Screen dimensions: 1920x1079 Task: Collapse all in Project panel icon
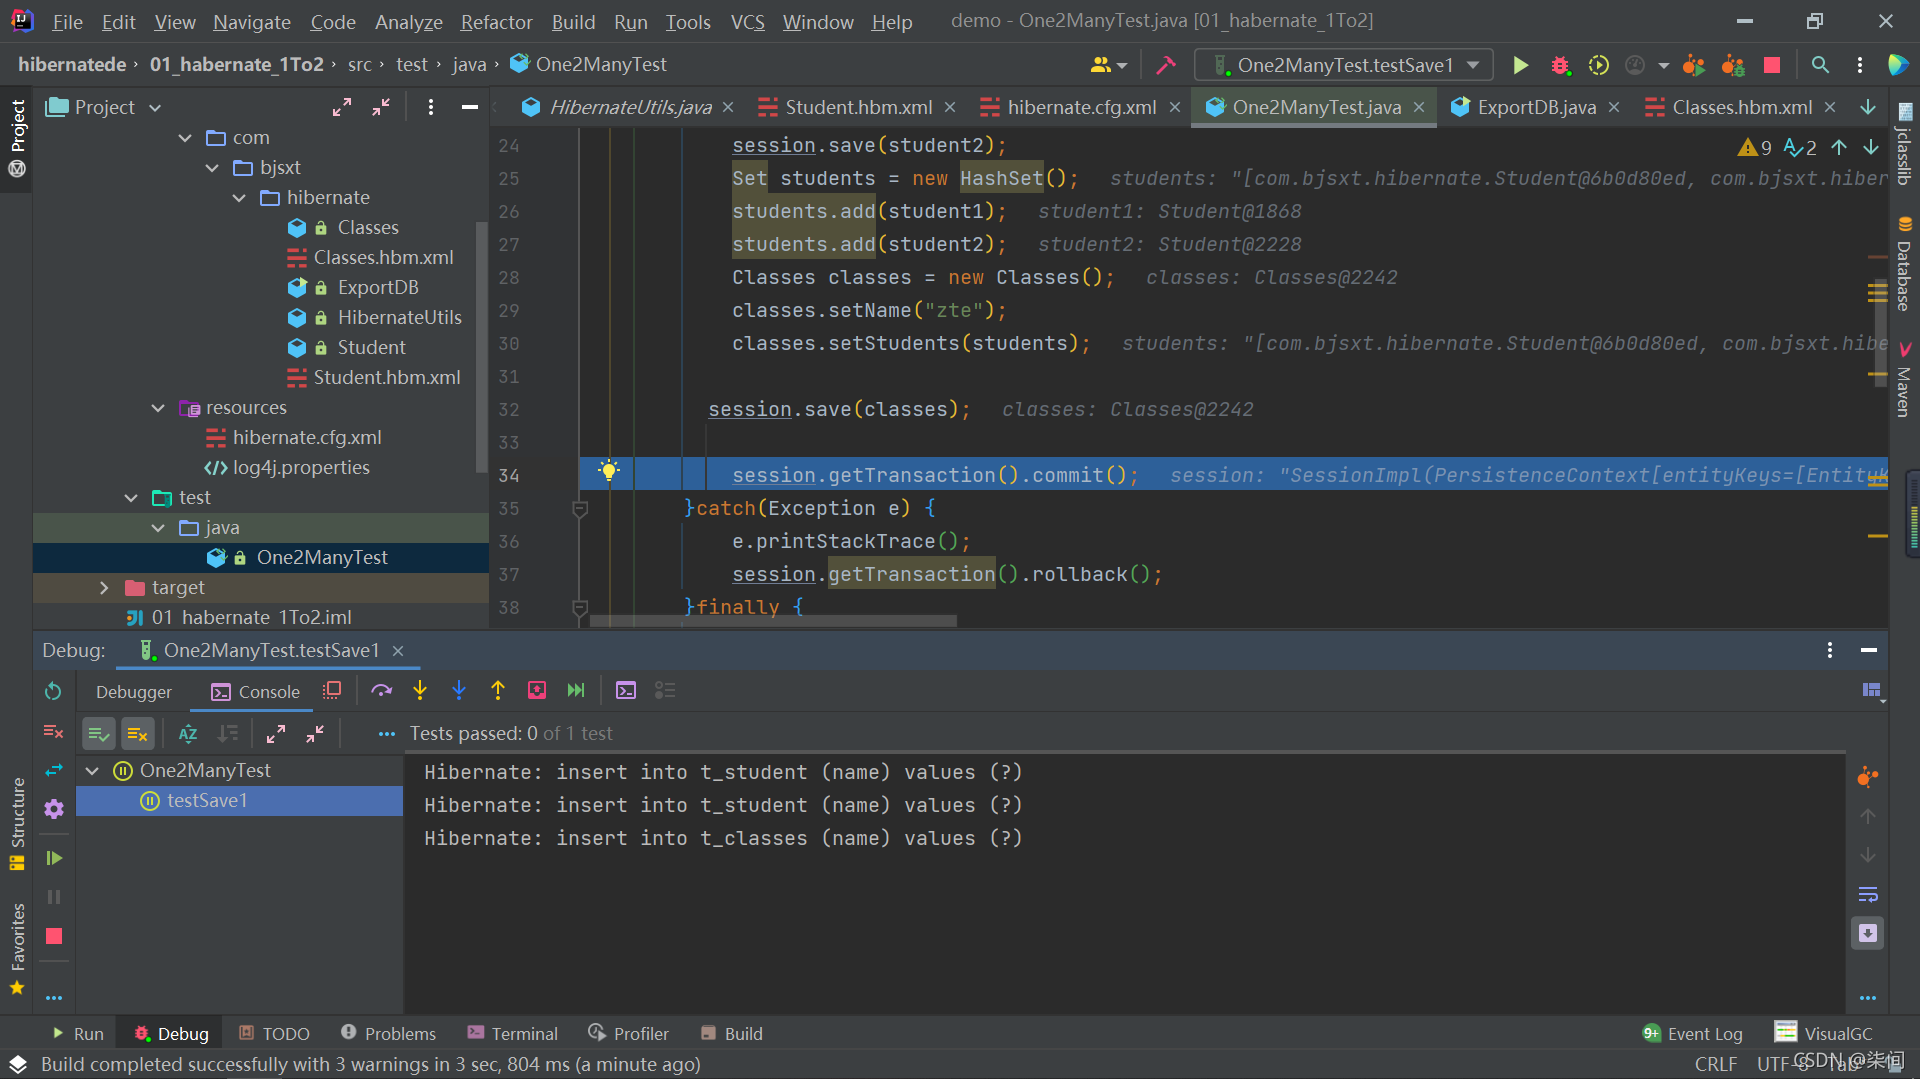[381, 107]
